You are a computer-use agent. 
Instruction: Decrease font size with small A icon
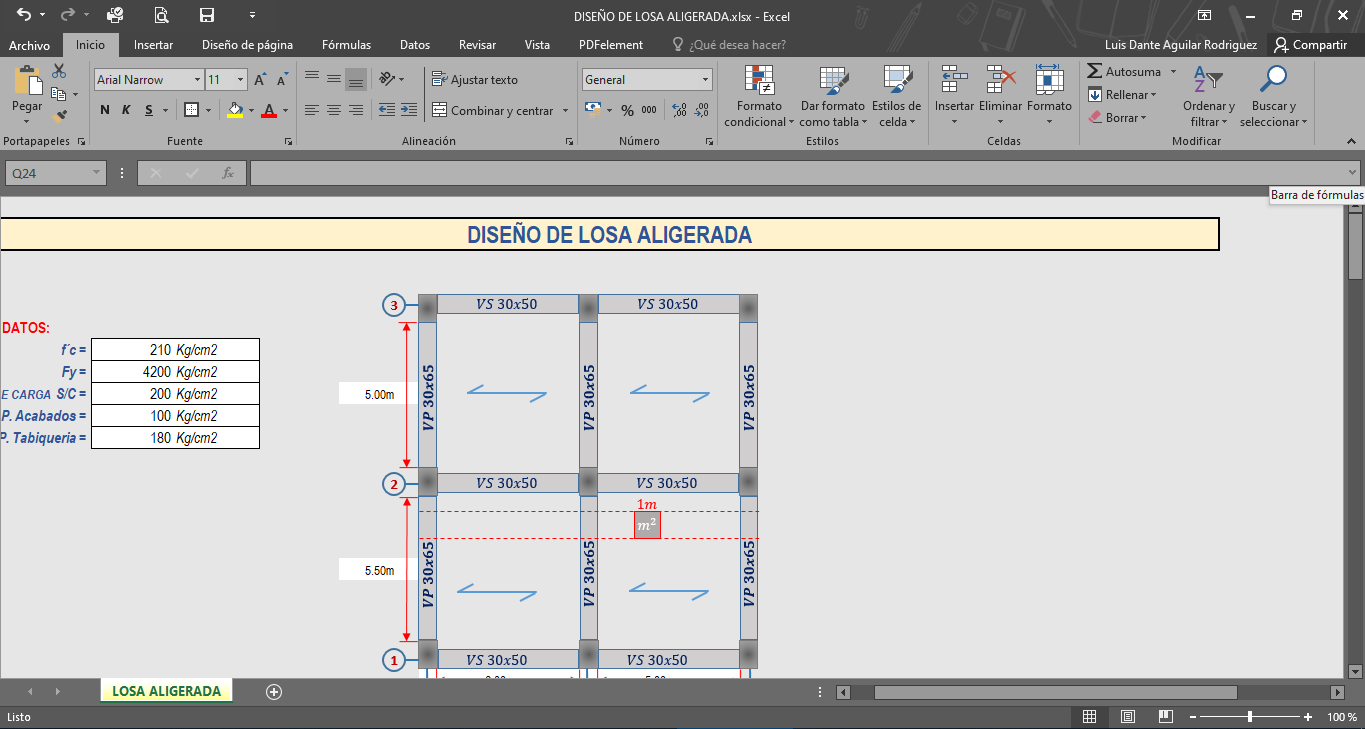[x=283, y=80]
